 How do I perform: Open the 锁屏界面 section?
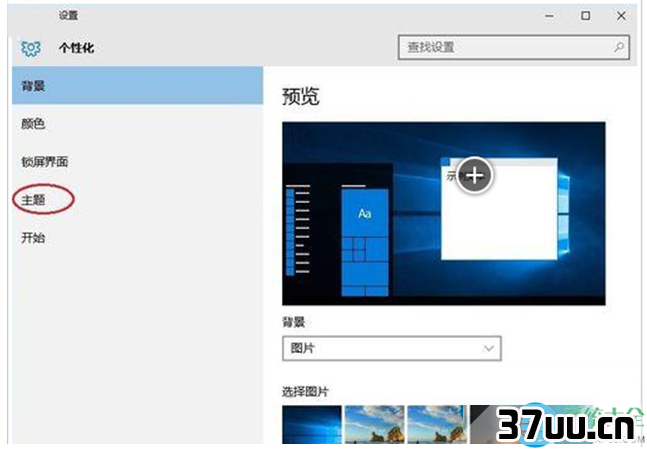pyautogui.click(x=138, y=162)
